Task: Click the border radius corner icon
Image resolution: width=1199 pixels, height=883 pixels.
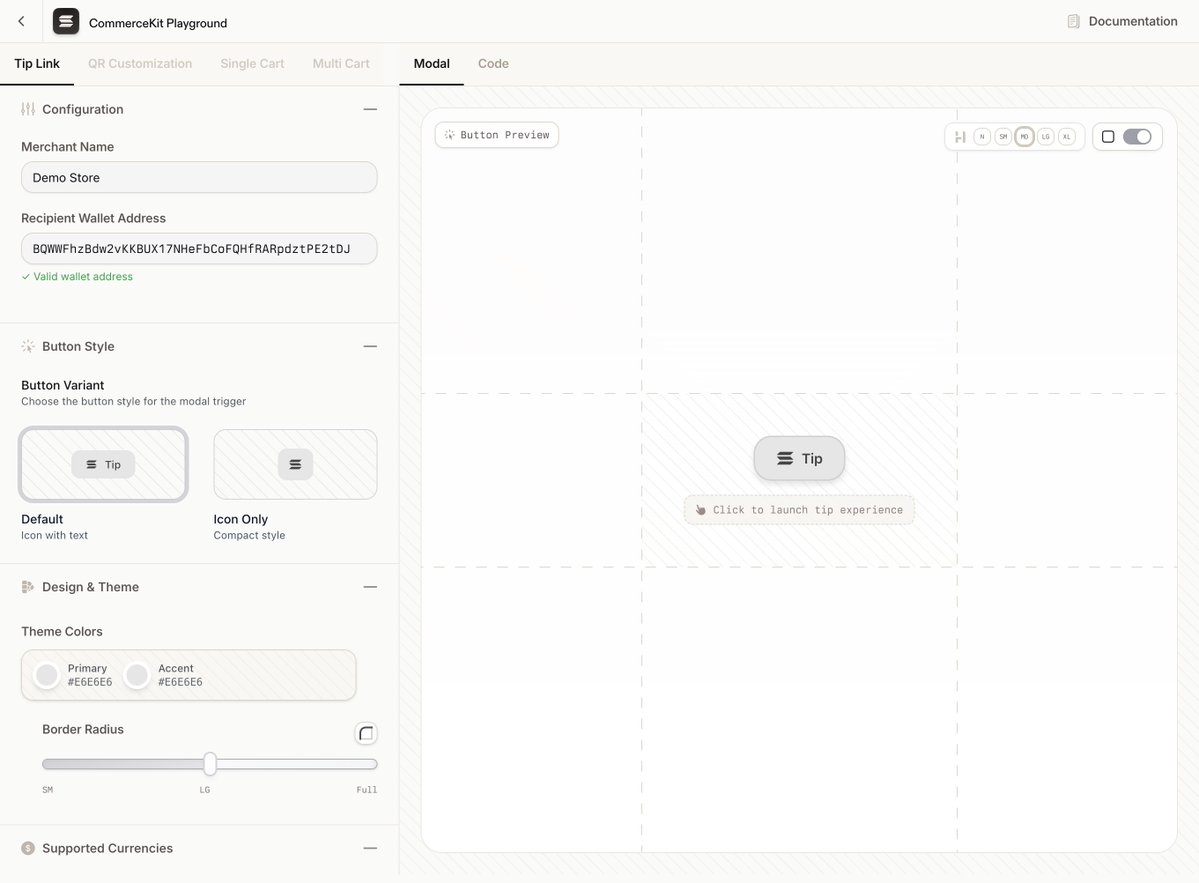Action: [x=366, y=733]
